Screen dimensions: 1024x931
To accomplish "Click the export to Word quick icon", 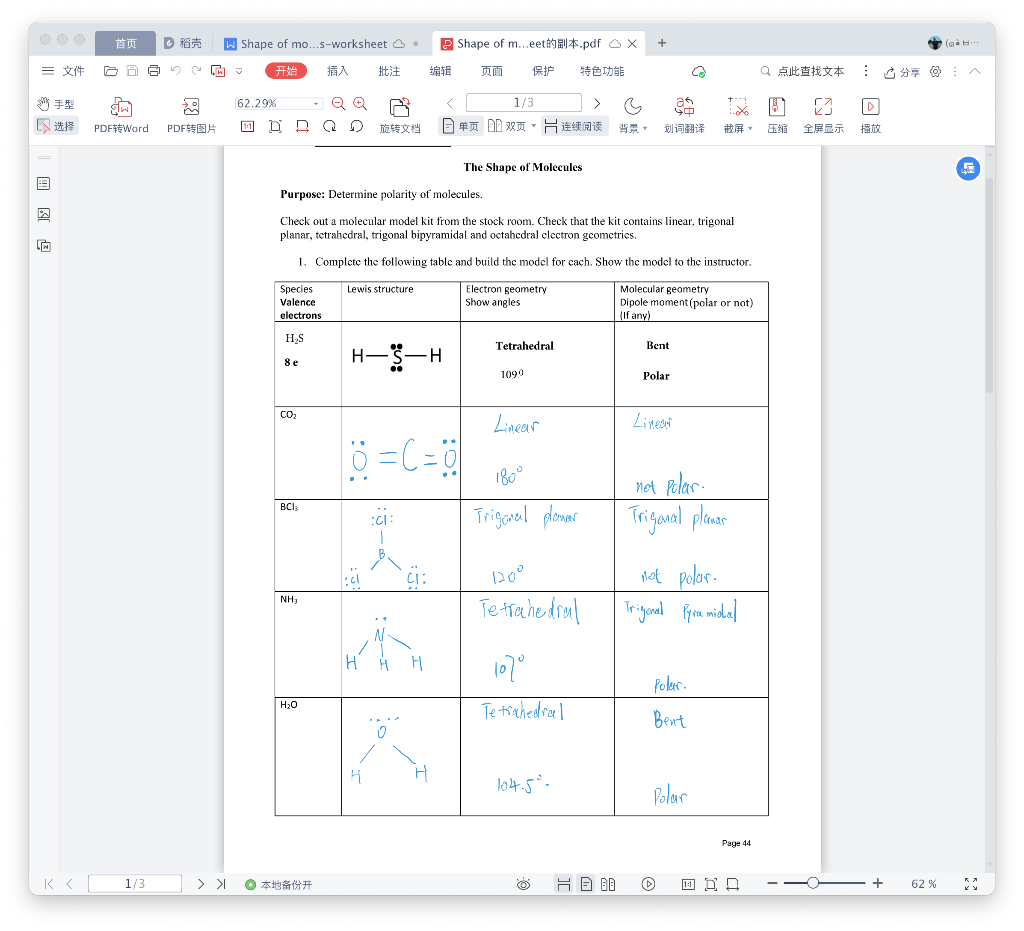I will point(218,71).
